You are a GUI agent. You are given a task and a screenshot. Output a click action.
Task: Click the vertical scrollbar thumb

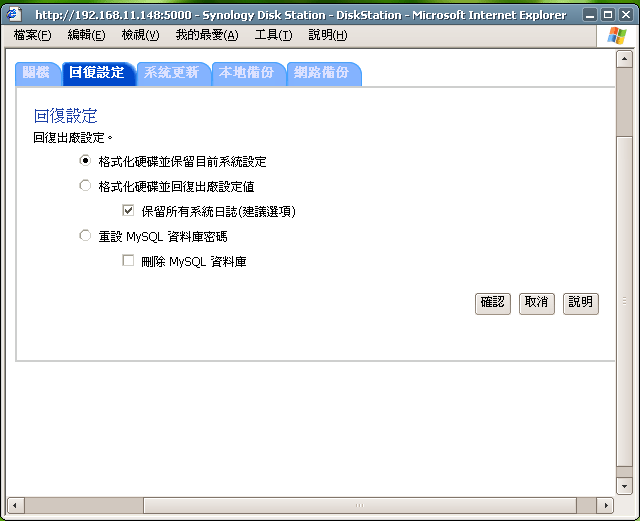pos(624,301)
